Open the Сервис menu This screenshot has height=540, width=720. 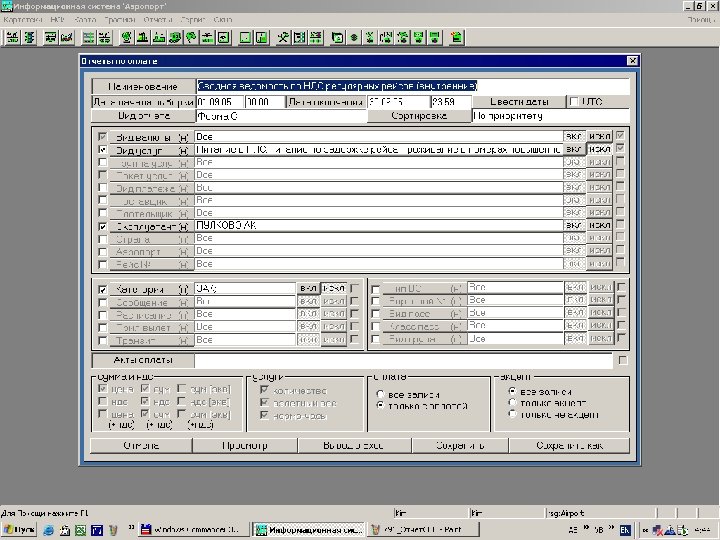pos(192,19)
